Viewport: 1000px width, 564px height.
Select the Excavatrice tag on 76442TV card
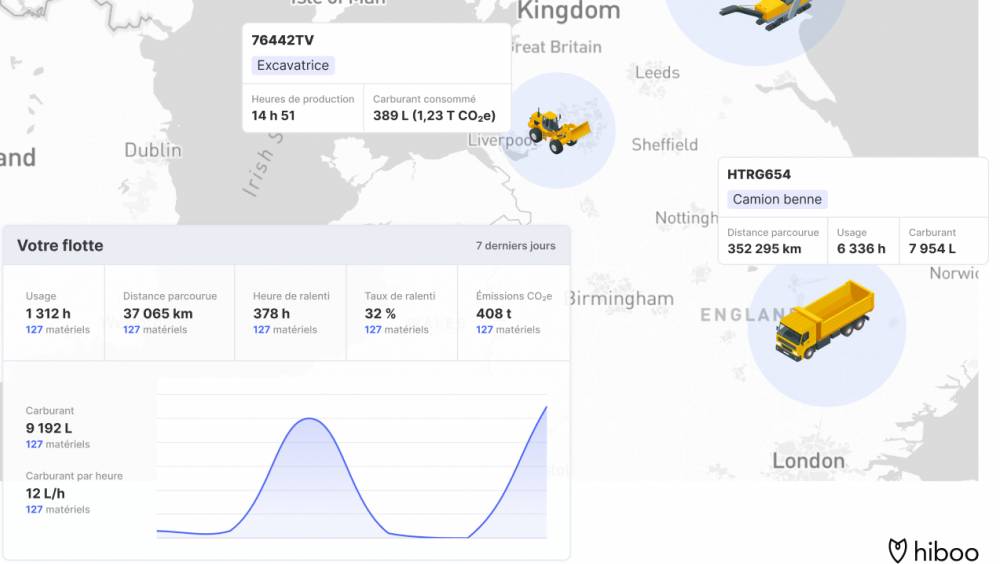(292, 66)
